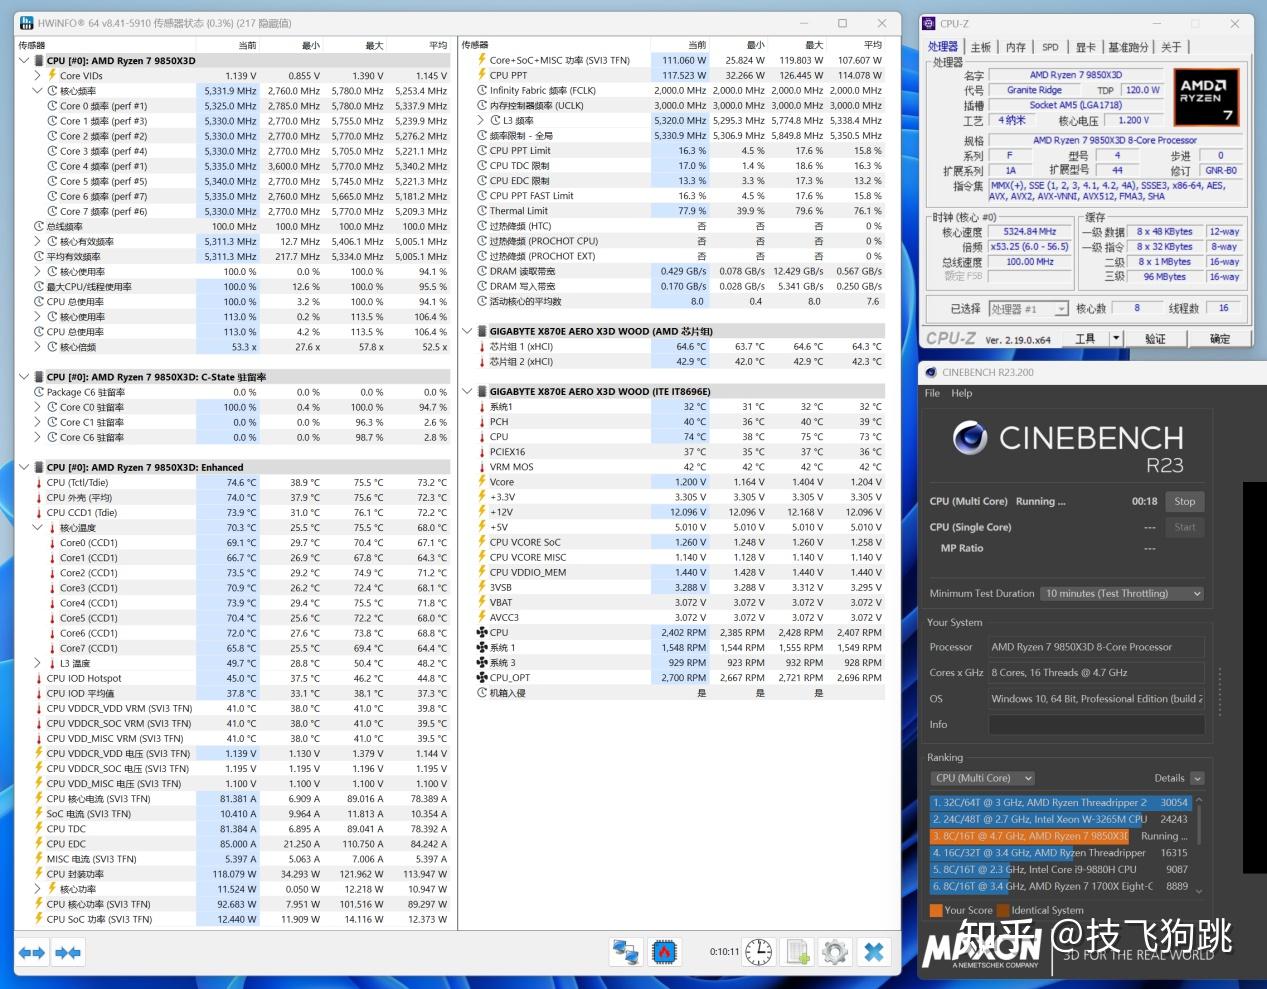Collapse the CPU [#0]: AMD Ryzen 7 9850X3D section
Screen dimensions: 1267x989
point(24,61)
